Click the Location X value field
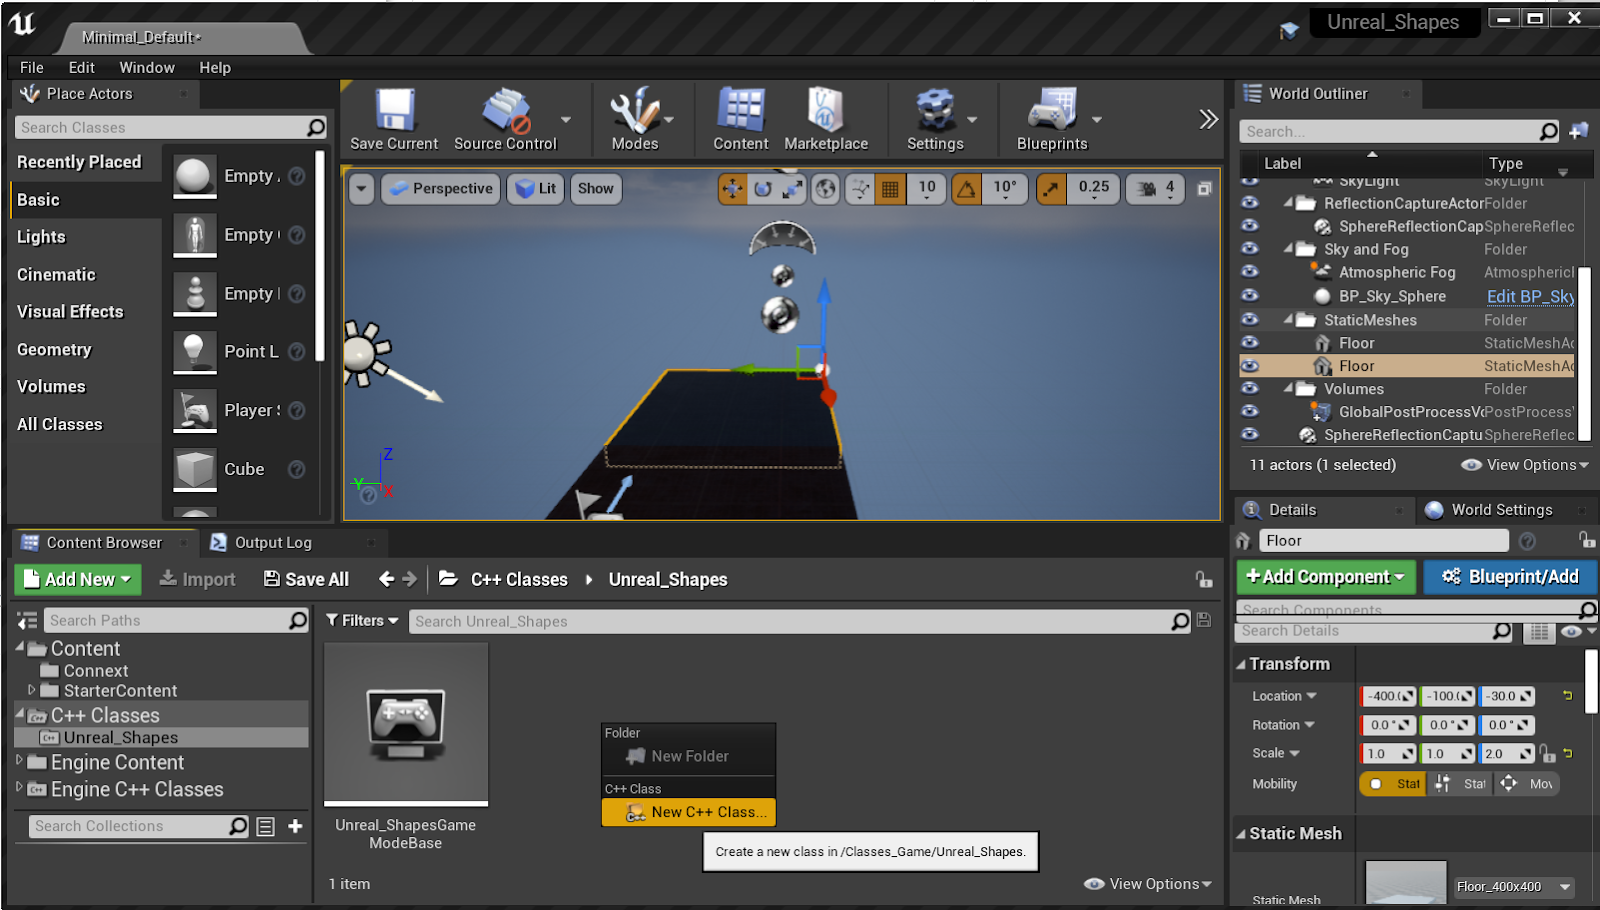The image size is (1600, 910). coord(1388,696)
